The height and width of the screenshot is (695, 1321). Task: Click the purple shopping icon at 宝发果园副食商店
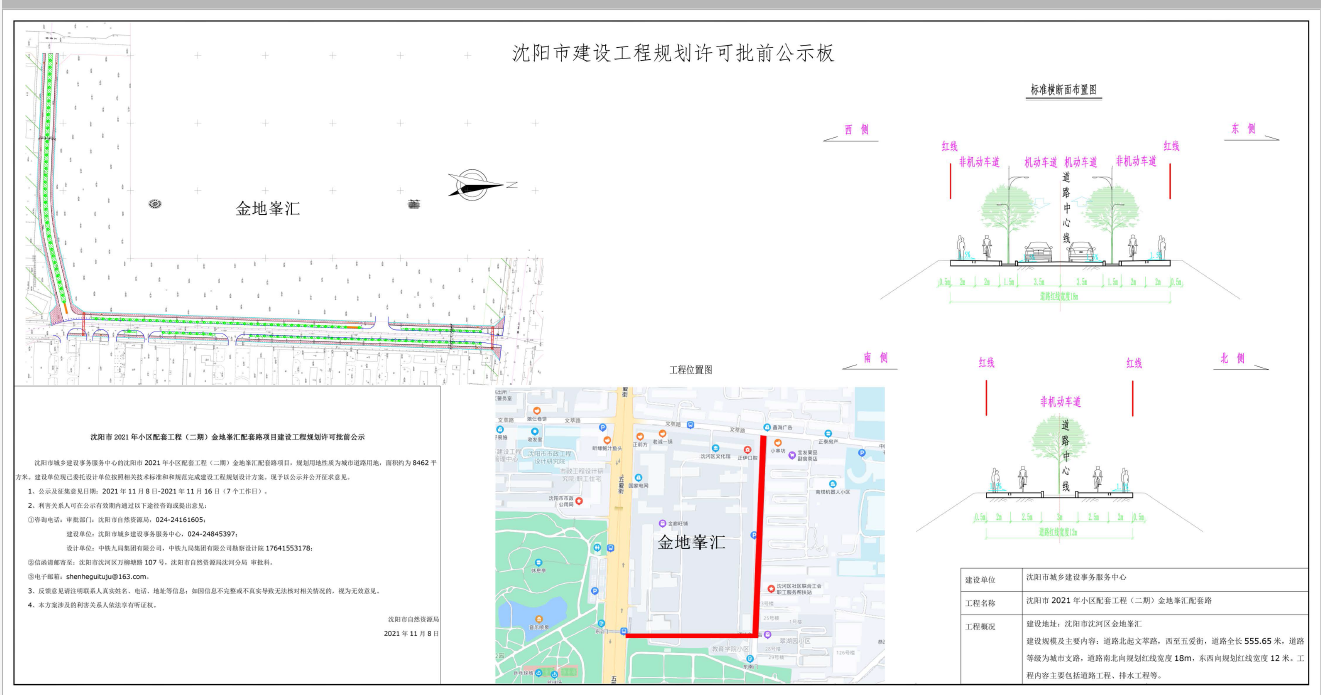coord(791,454)
